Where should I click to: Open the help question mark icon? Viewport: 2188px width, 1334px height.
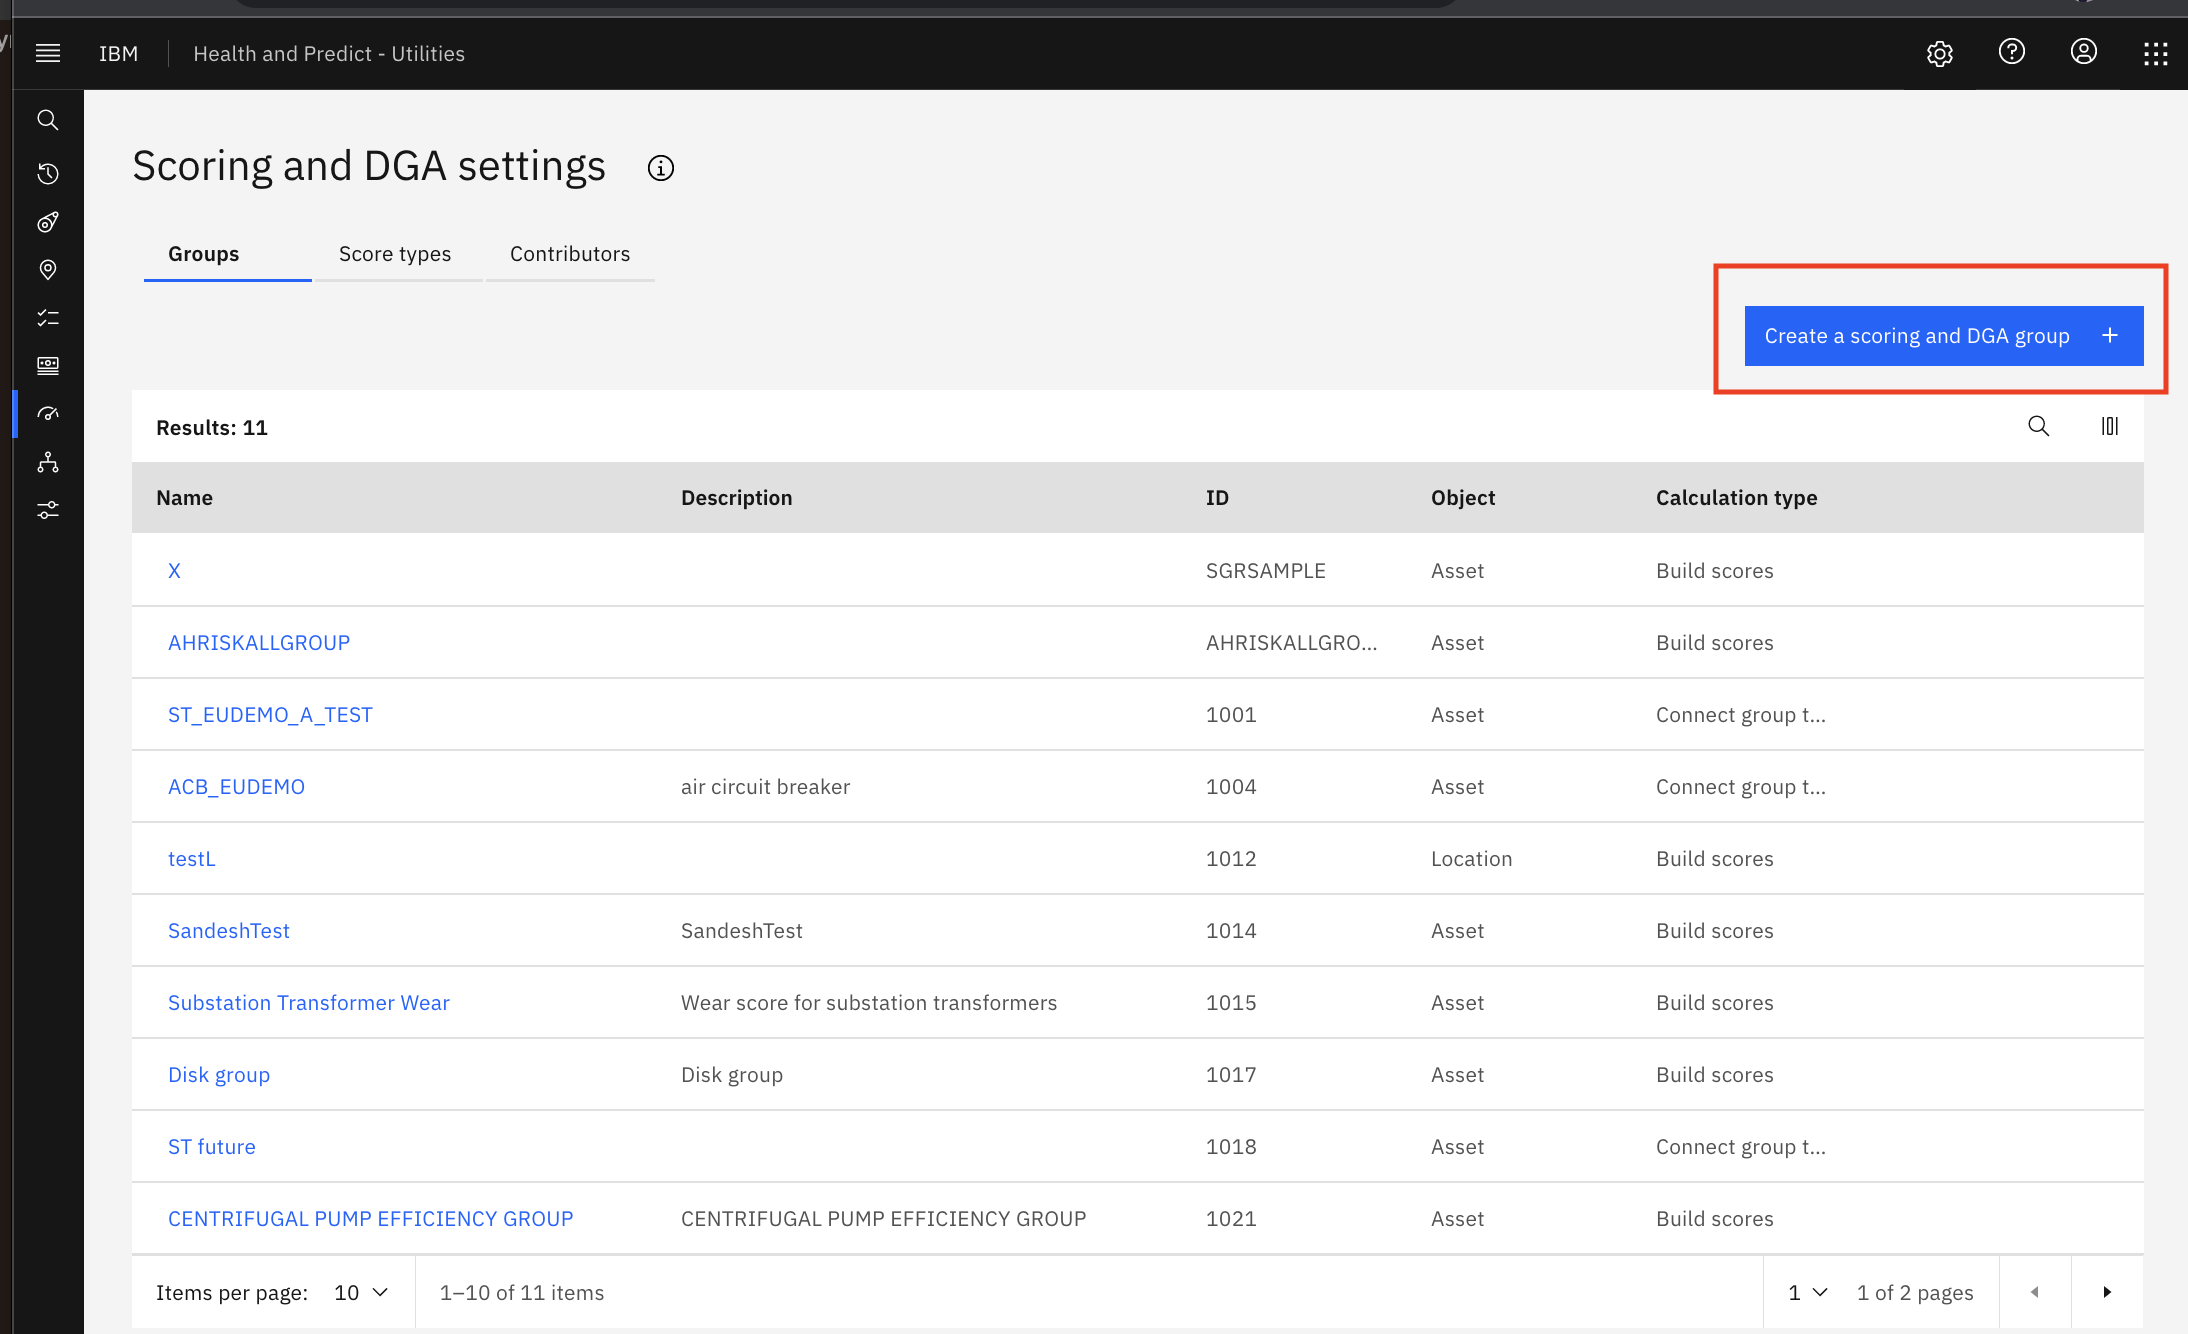pyautogui.click(x=2012, y=52)
